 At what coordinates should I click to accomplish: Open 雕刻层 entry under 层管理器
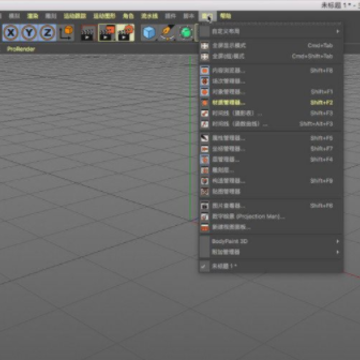click(271, 170)
